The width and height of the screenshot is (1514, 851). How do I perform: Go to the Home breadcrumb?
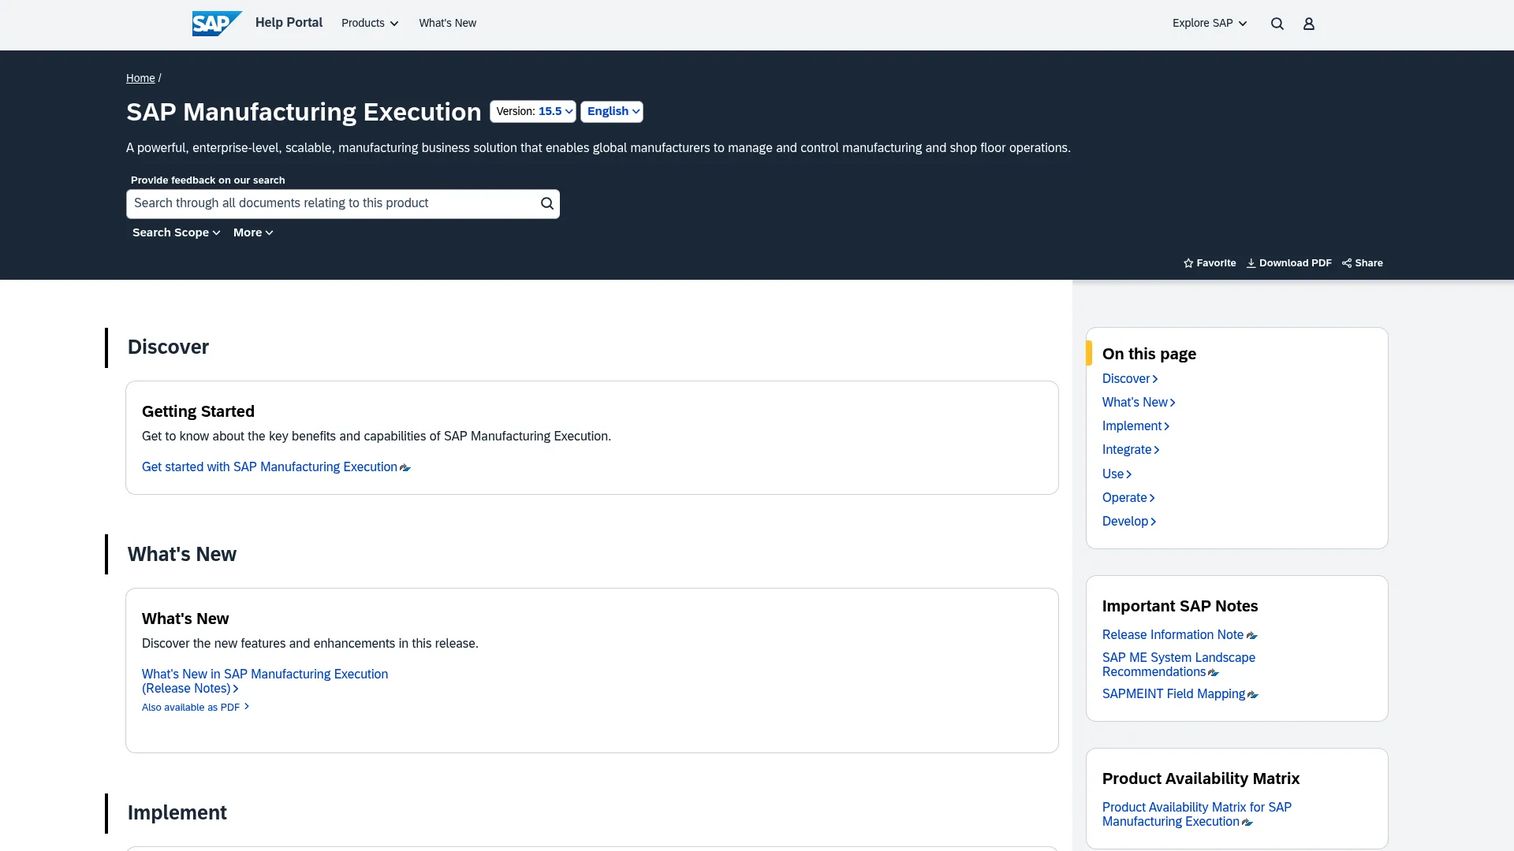pyautogui.click(x=140, y=78)
